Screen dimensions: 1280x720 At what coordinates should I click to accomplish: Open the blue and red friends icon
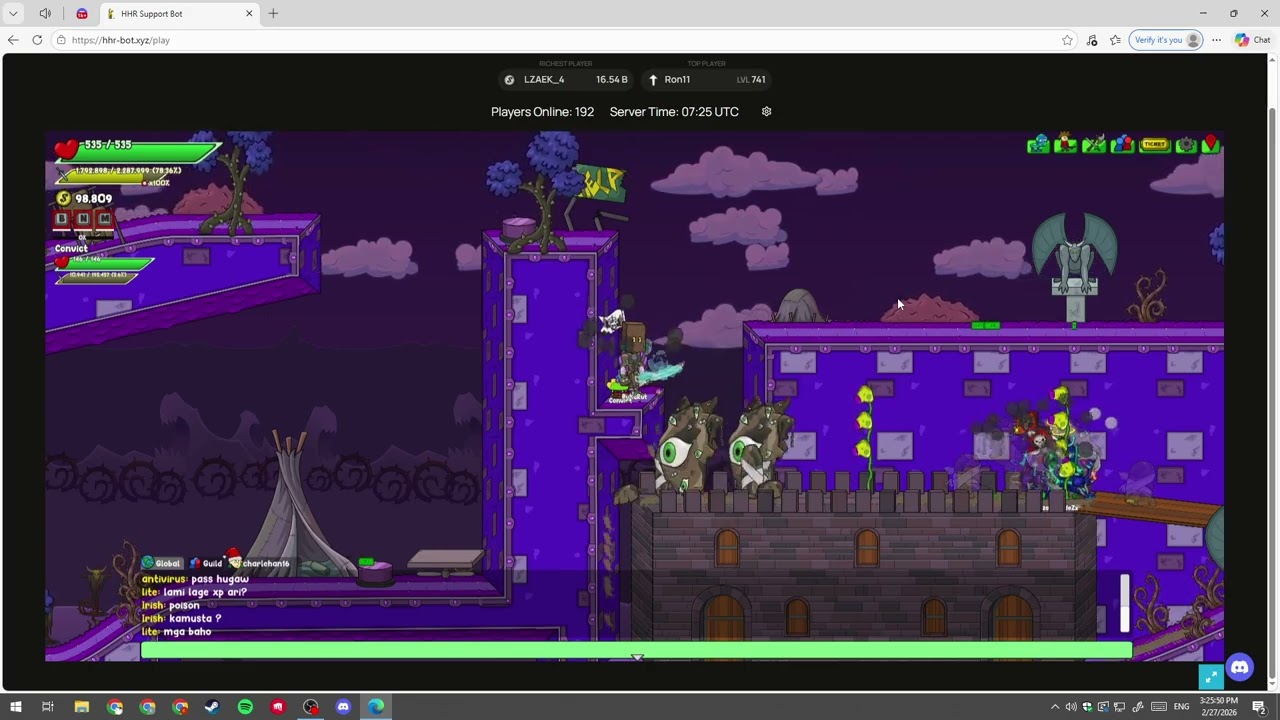[x=1123, y=144]
